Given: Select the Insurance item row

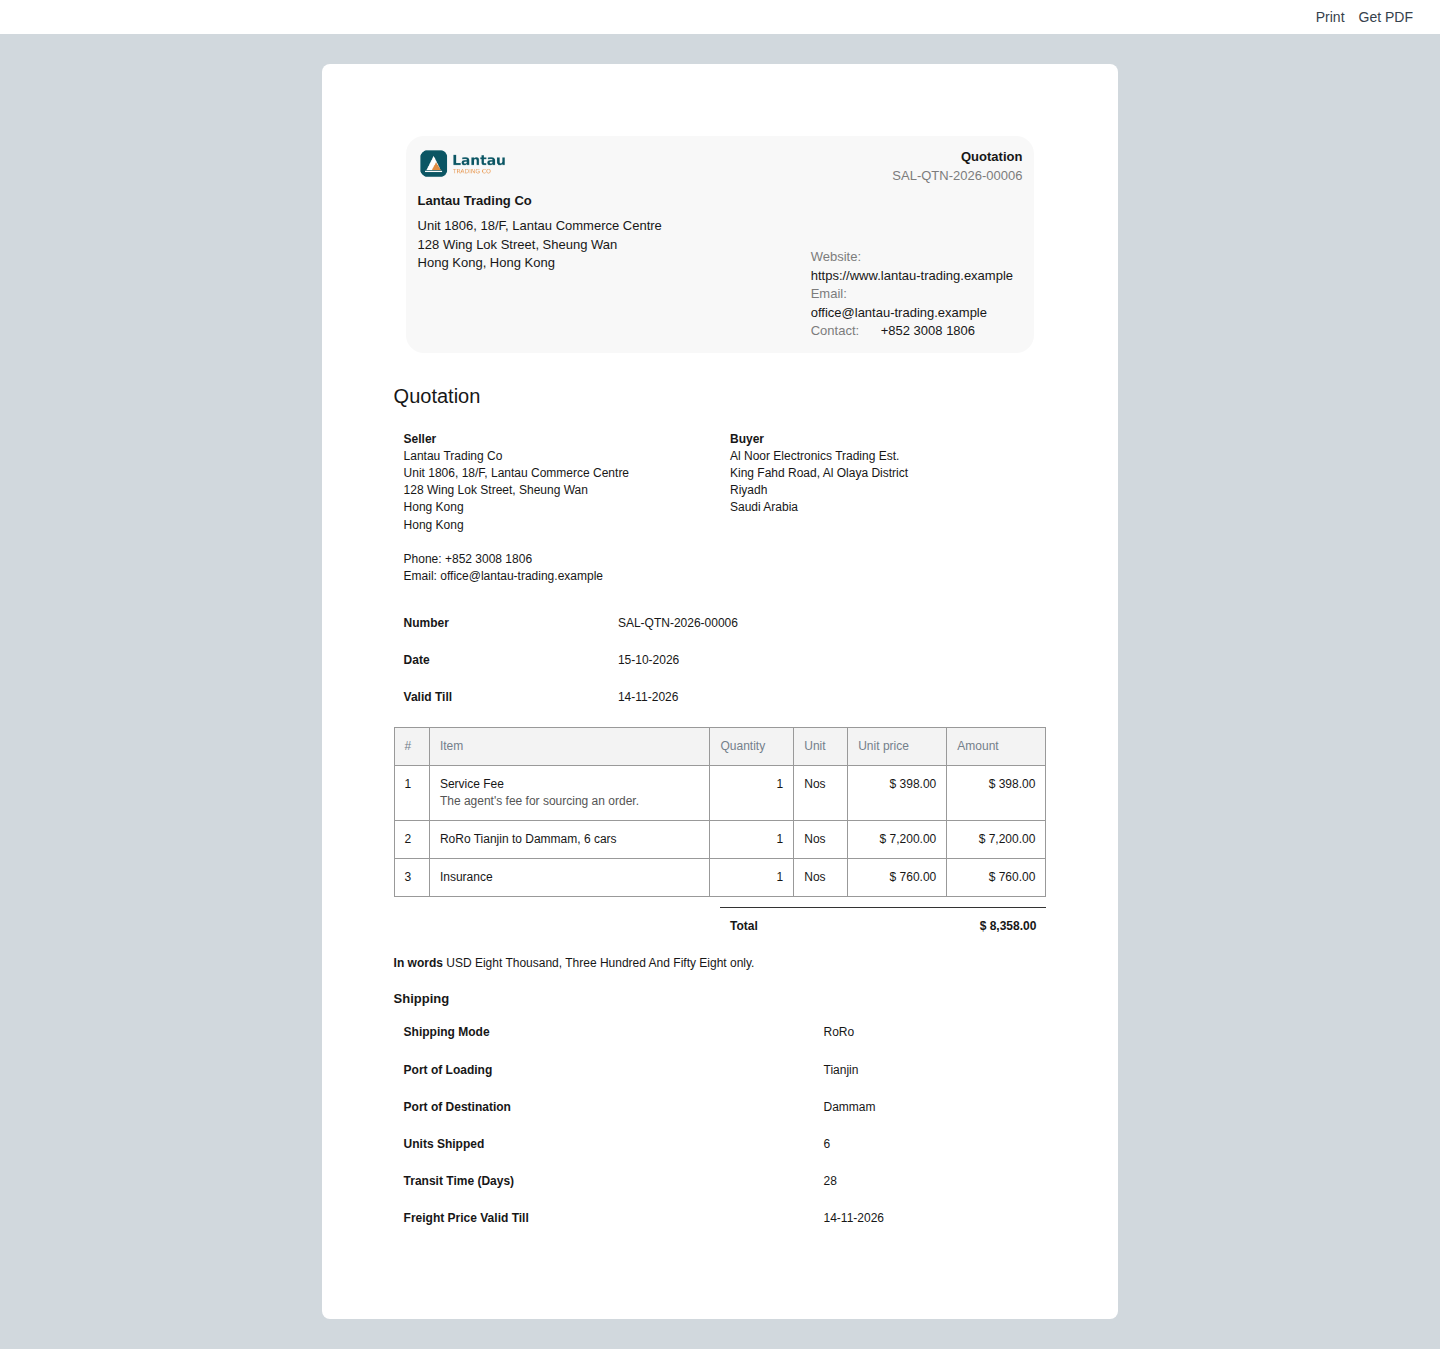Looking at the screenshot, I should pos(719,877).
